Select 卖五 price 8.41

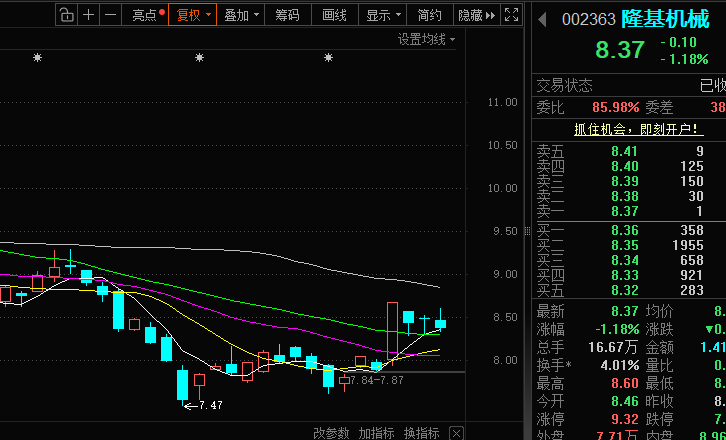[625, 151]
